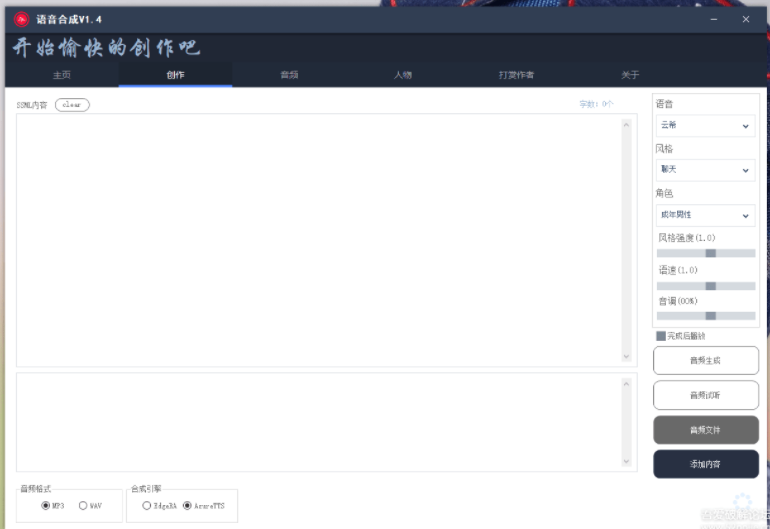Click up arrow of SSML area scrollbar
This screenshot has height=529, width=770.
(x=626, y=125)
